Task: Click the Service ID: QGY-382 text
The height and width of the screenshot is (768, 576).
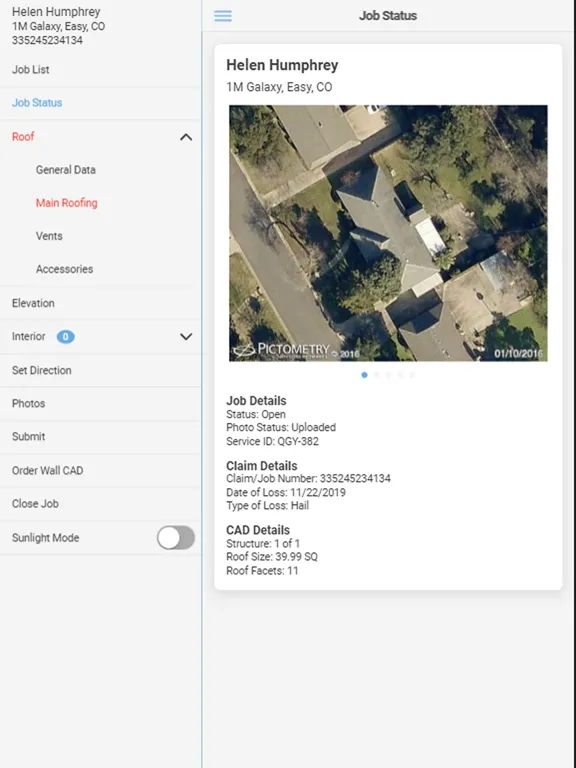Action: point(272,441)
